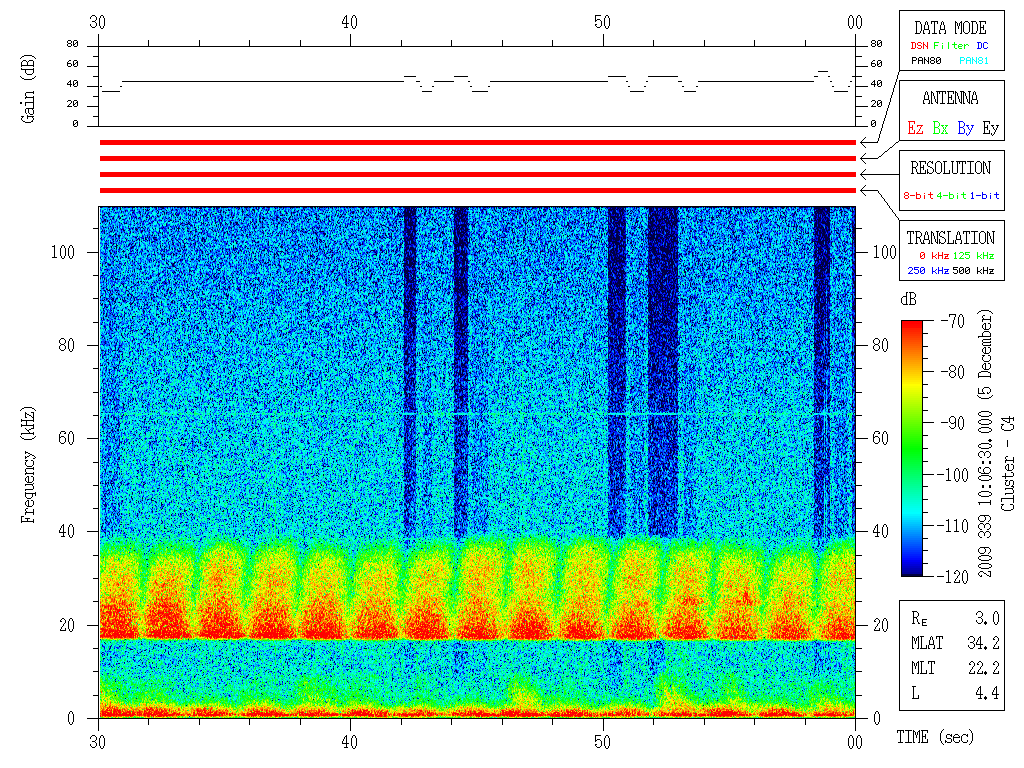
Task: Click the green 125 kHz label
Action: (x=973, y=255)
